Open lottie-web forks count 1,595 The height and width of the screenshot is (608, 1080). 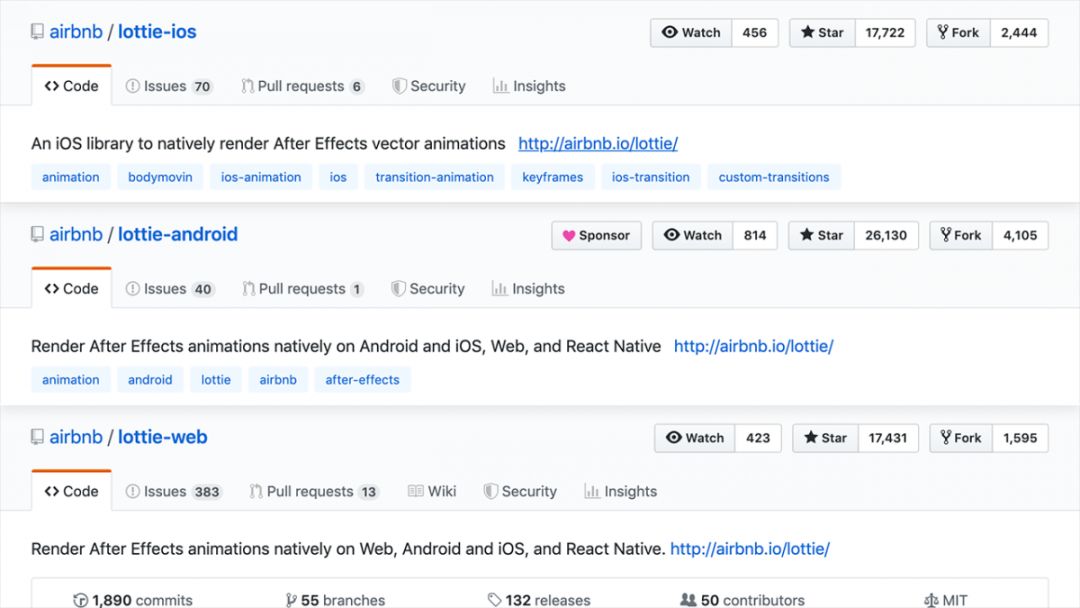[1020, 438]
